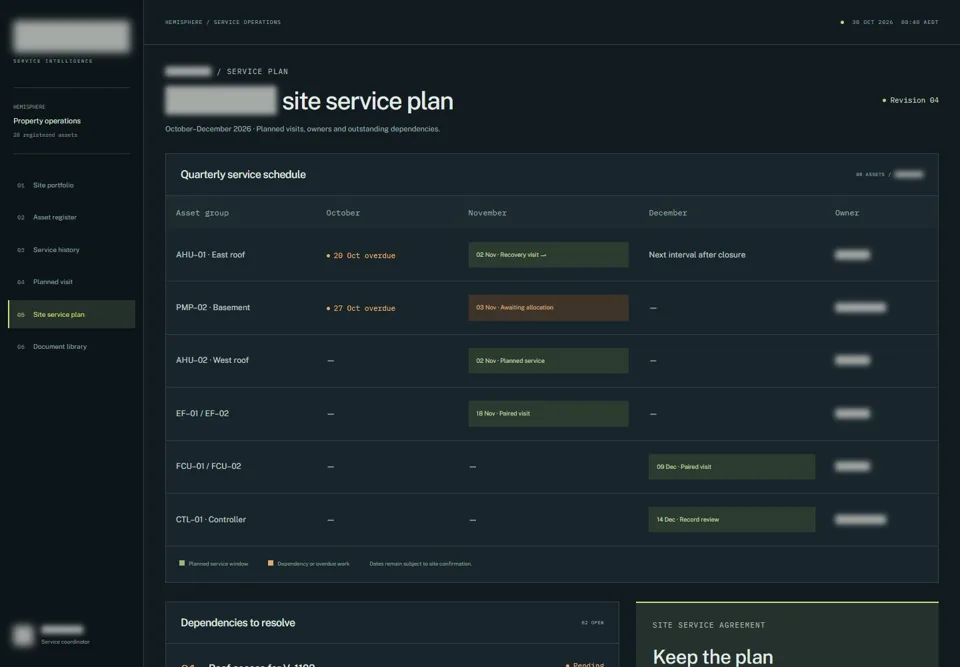Select the 02 Nov Planned service block
The height and width of the screenshot is (667, 960).
pos(548,361)
